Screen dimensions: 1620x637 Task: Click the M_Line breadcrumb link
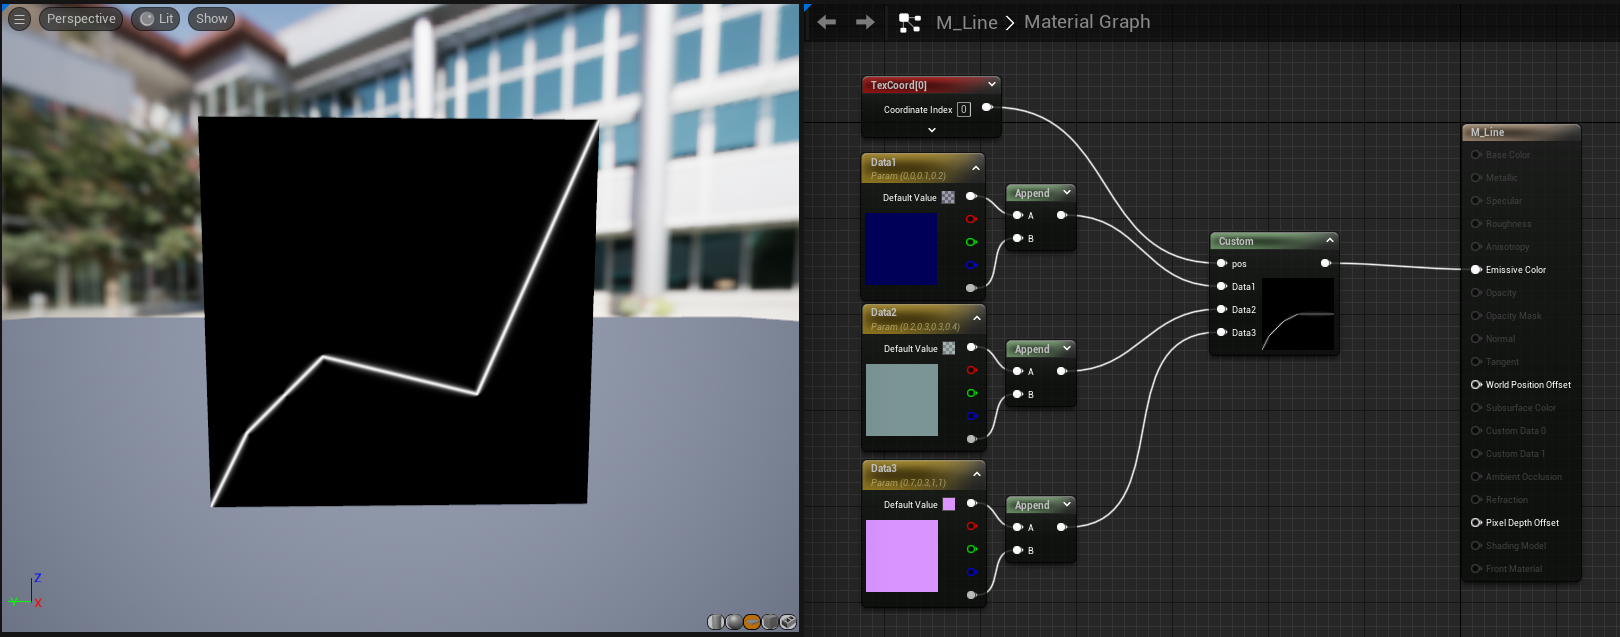(966, 22)
